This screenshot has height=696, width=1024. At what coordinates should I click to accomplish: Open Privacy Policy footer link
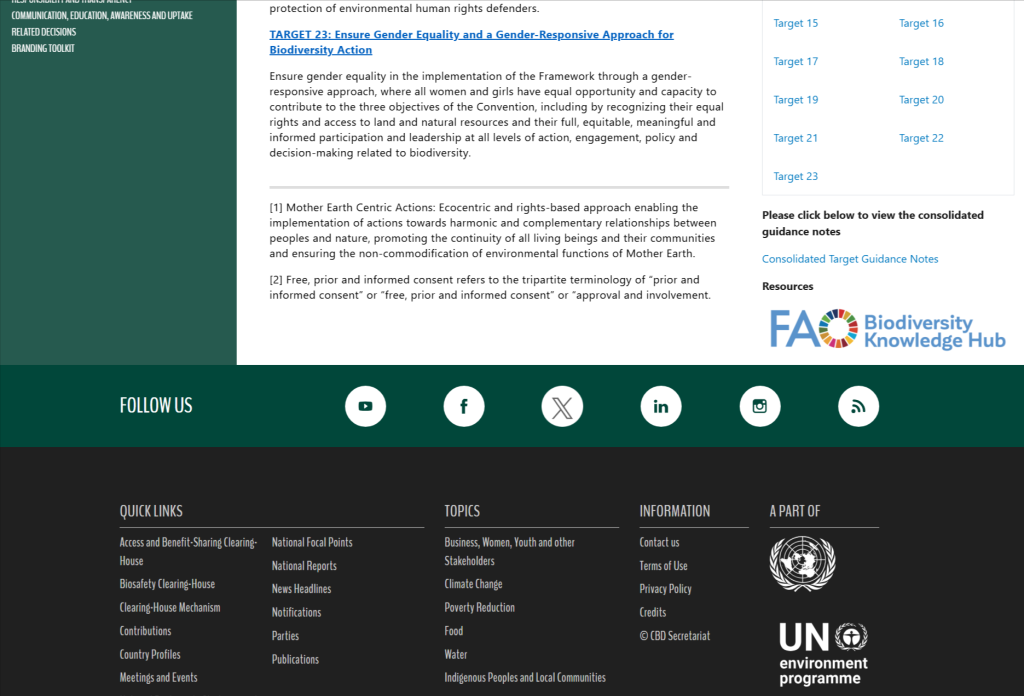tap(665, 589)
